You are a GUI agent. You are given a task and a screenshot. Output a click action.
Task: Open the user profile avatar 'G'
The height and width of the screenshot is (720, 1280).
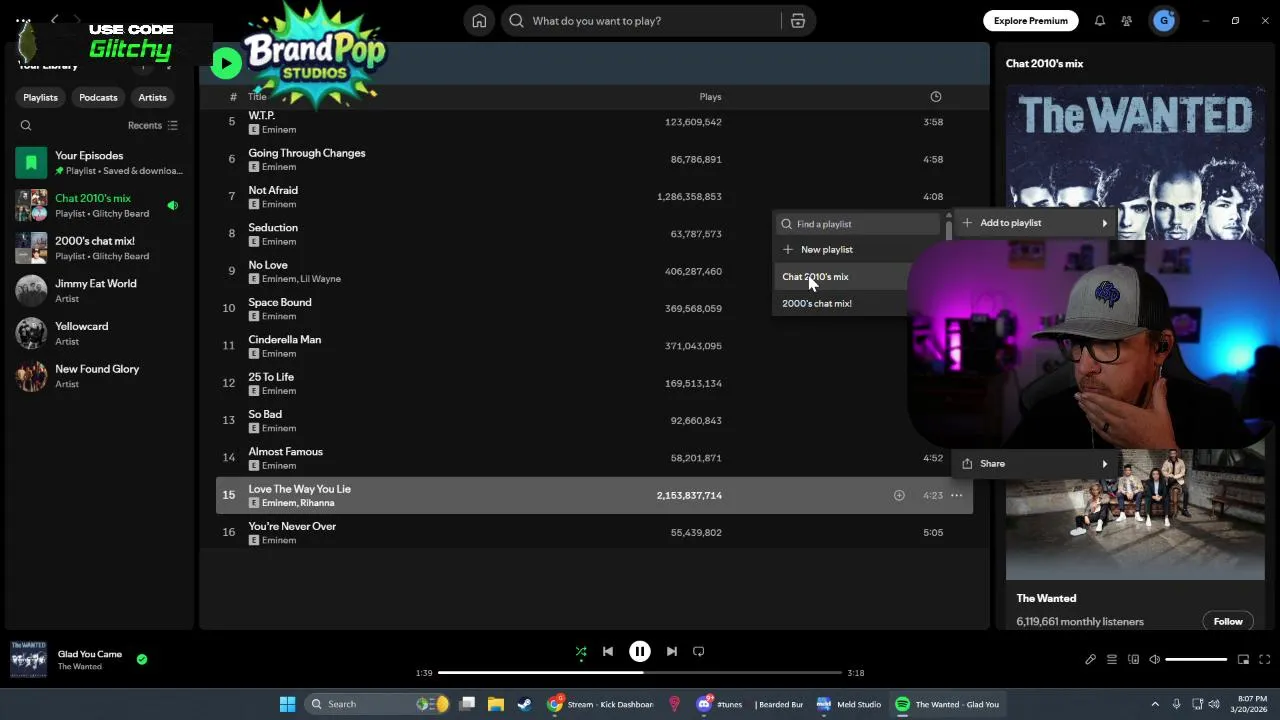click(1163, 21)
